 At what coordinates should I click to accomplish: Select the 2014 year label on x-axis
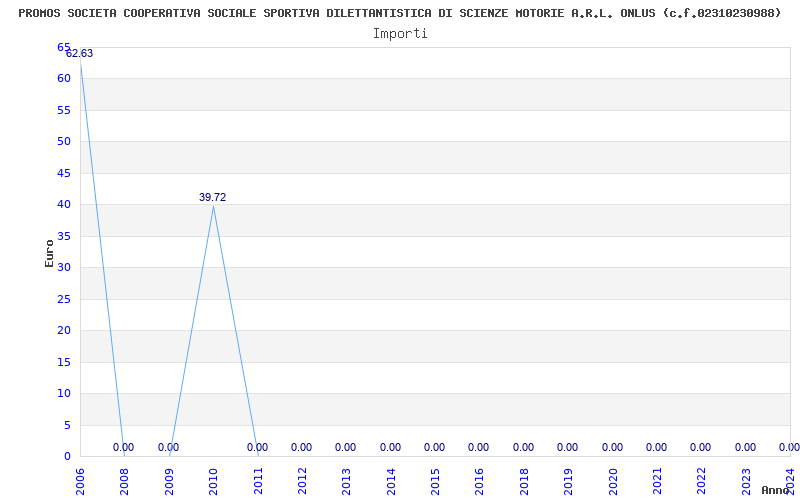391,481
